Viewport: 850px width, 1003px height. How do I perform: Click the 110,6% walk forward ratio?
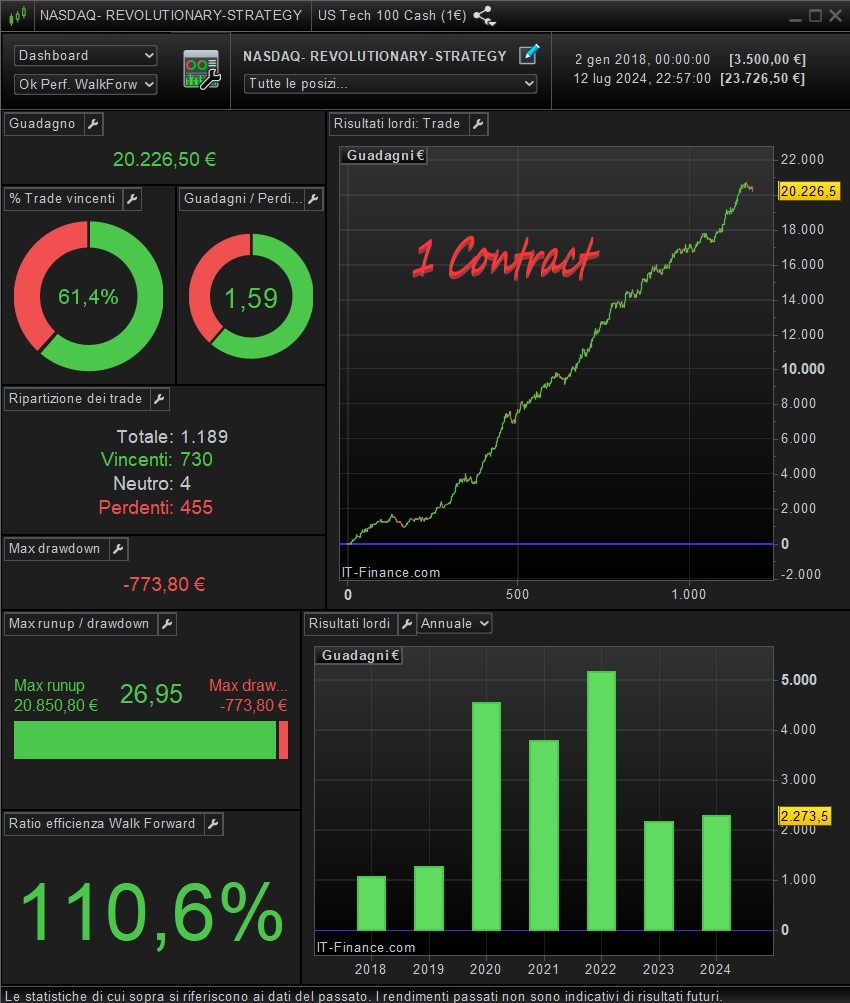[152, 912]
